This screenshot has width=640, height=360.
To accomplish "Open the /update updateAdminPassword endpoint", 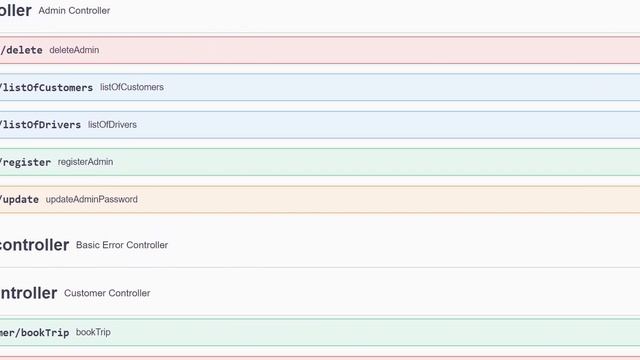I will point(320,200).
